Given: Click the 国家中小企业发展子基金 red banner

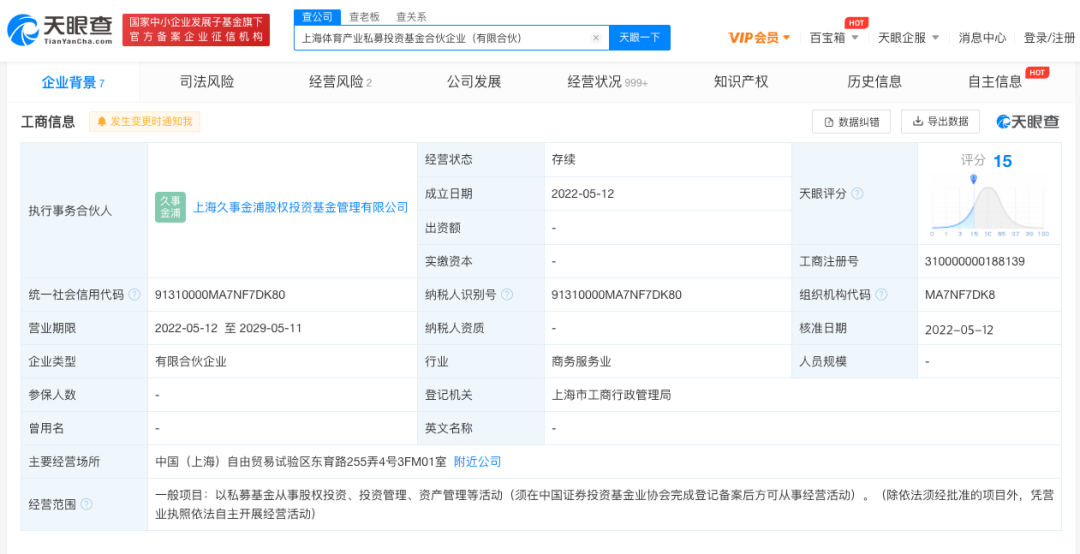Looking at the screenshot, I should [x=196, y=30].
